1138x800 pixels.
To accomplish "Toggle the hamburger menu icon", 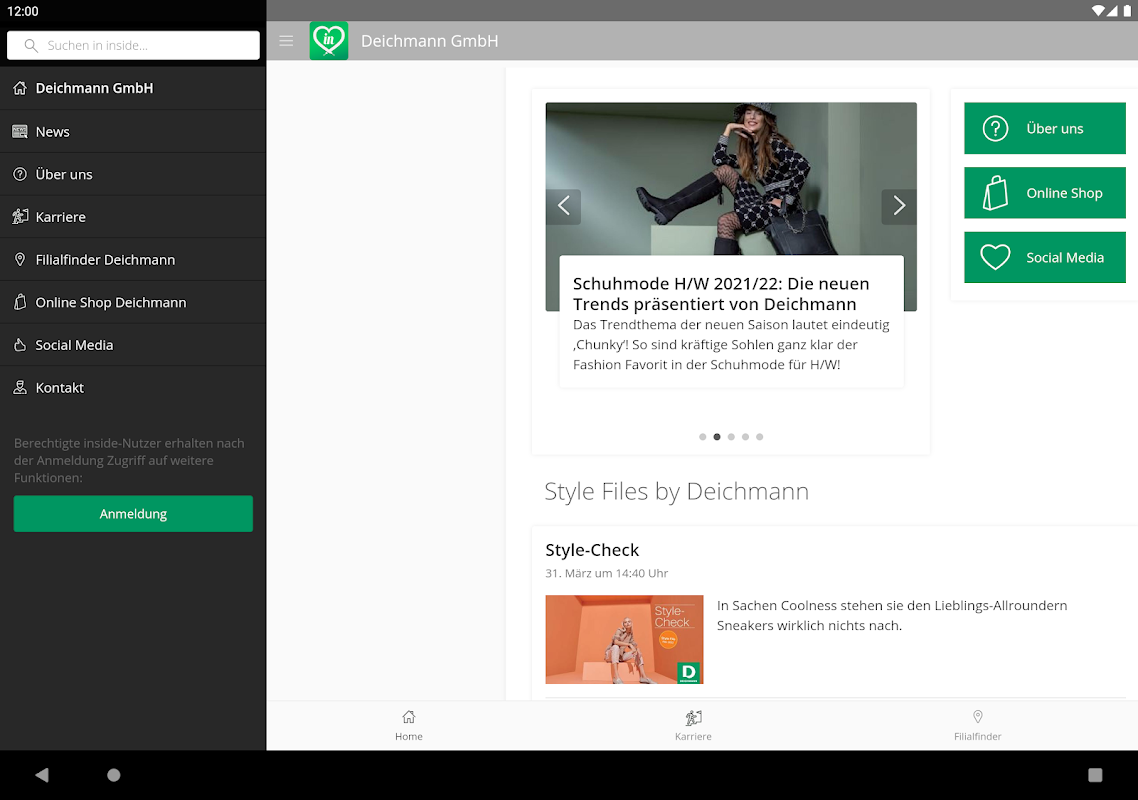I will coord(286,41).
